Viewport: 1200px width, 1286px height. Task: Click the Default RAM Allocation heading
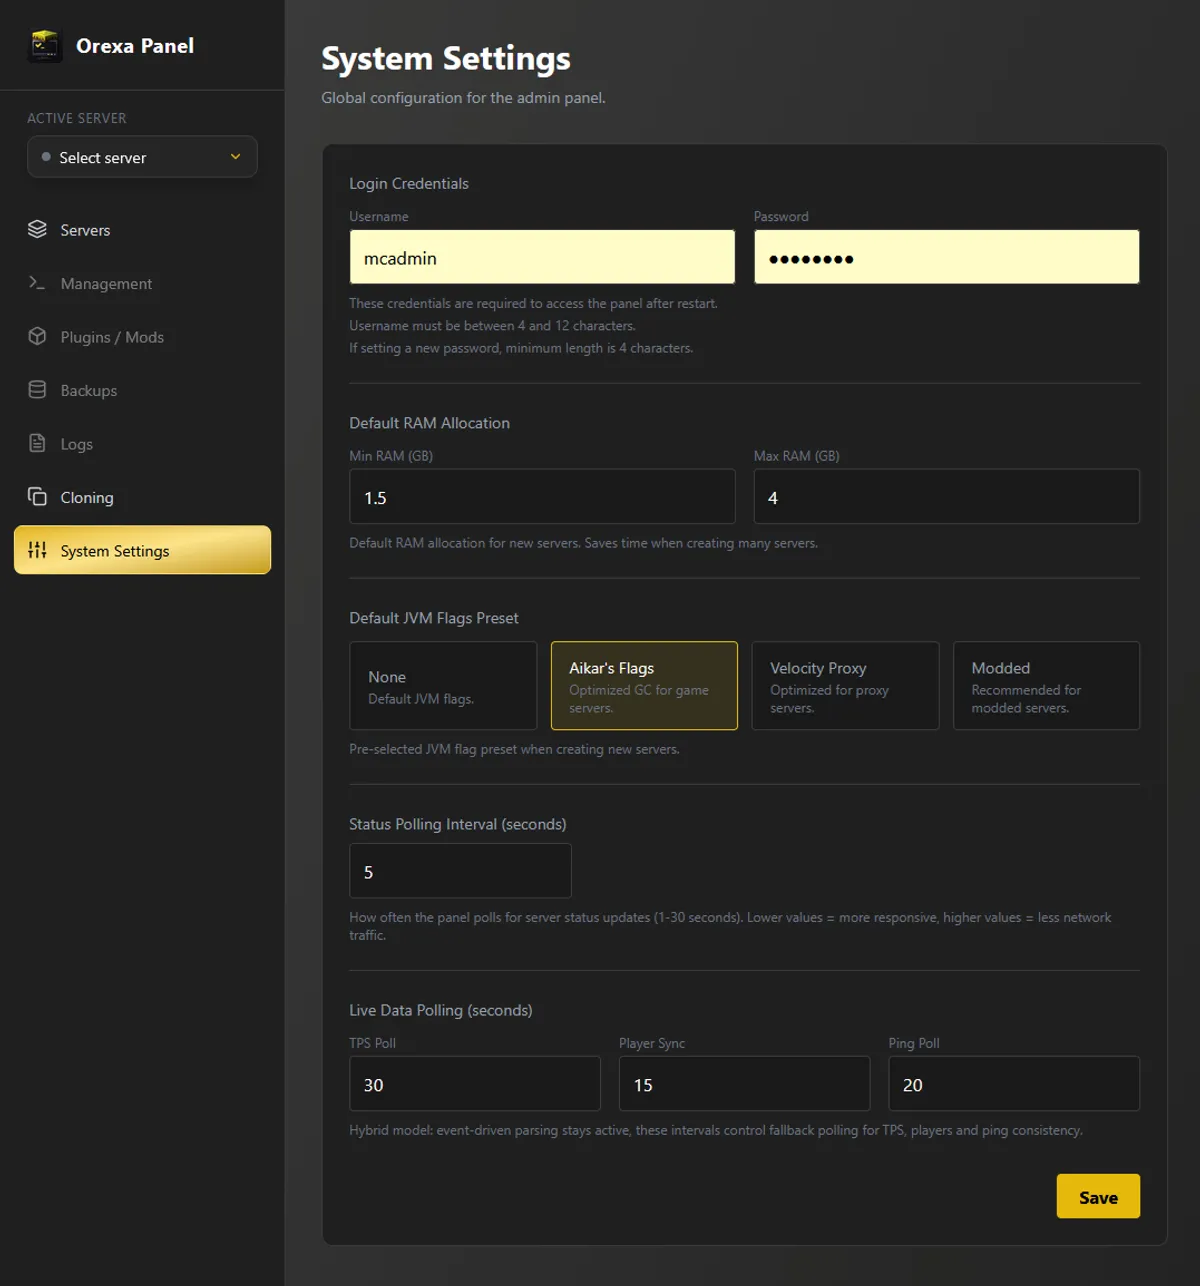click(x=429, y=423)
